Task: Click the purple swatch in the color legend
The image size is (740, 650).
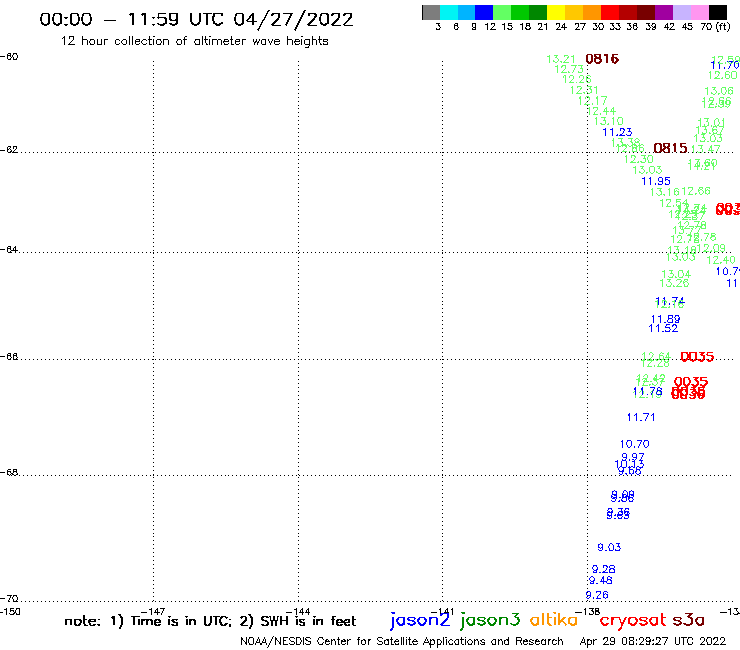Action: click(x=664, y=12)
